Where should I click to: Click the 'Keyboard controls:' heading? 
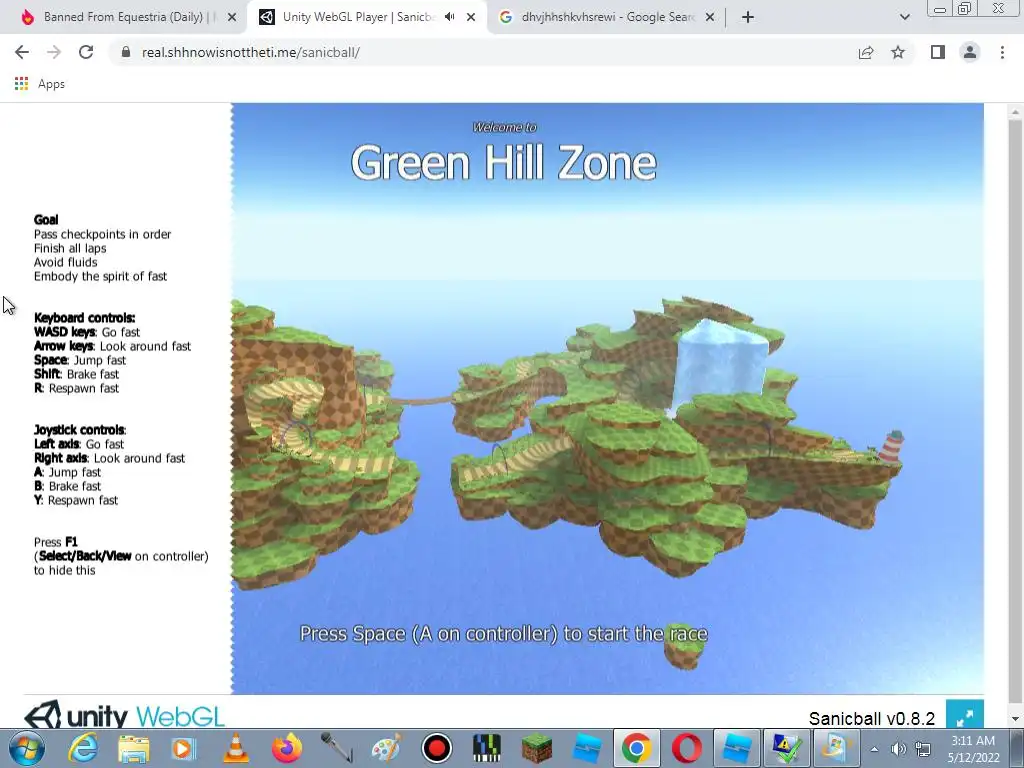84,318
